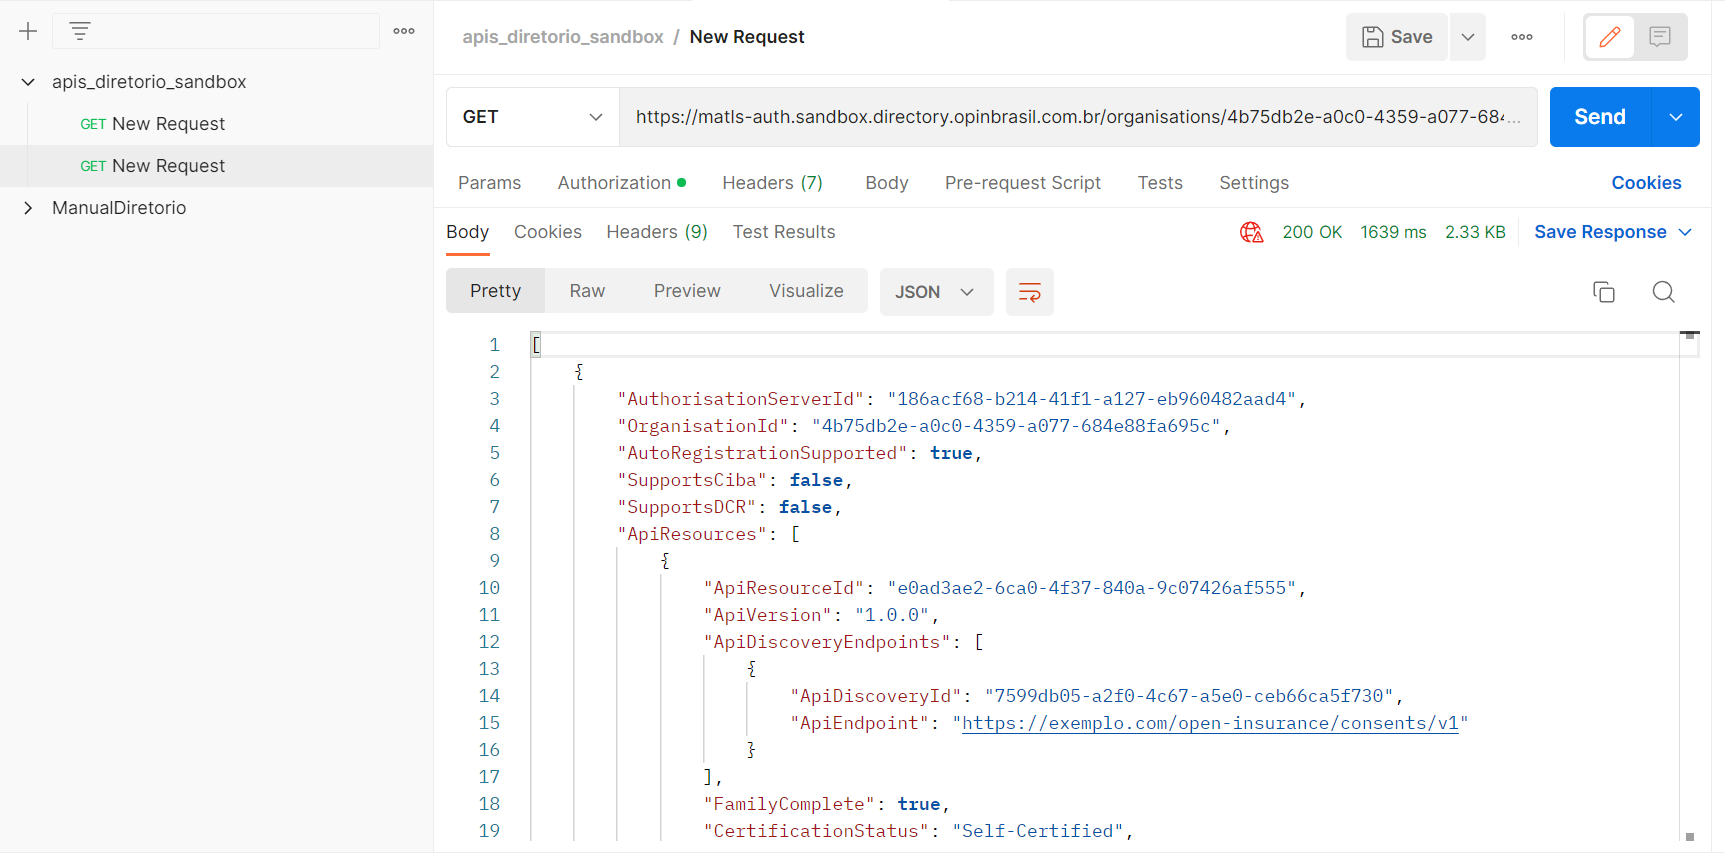Open the Pre-request Script tab

pos(1022,183)
